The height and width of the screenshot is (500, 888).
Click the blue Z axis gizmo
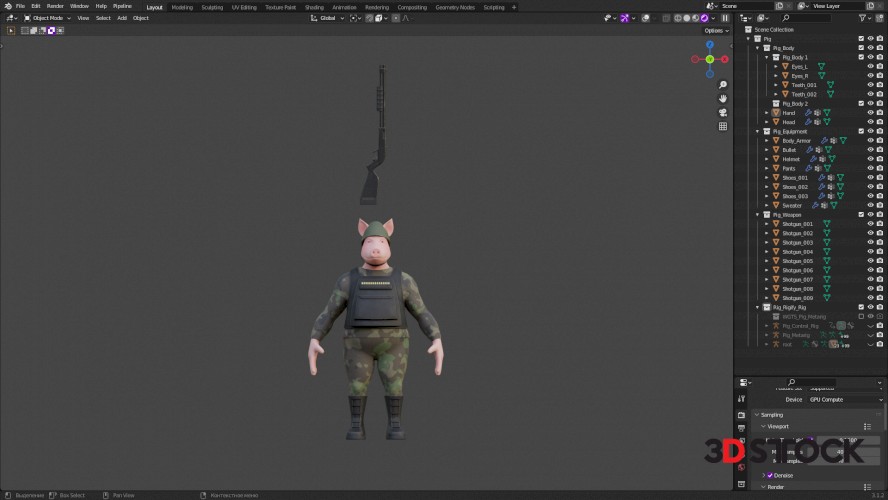coord(710,44)
